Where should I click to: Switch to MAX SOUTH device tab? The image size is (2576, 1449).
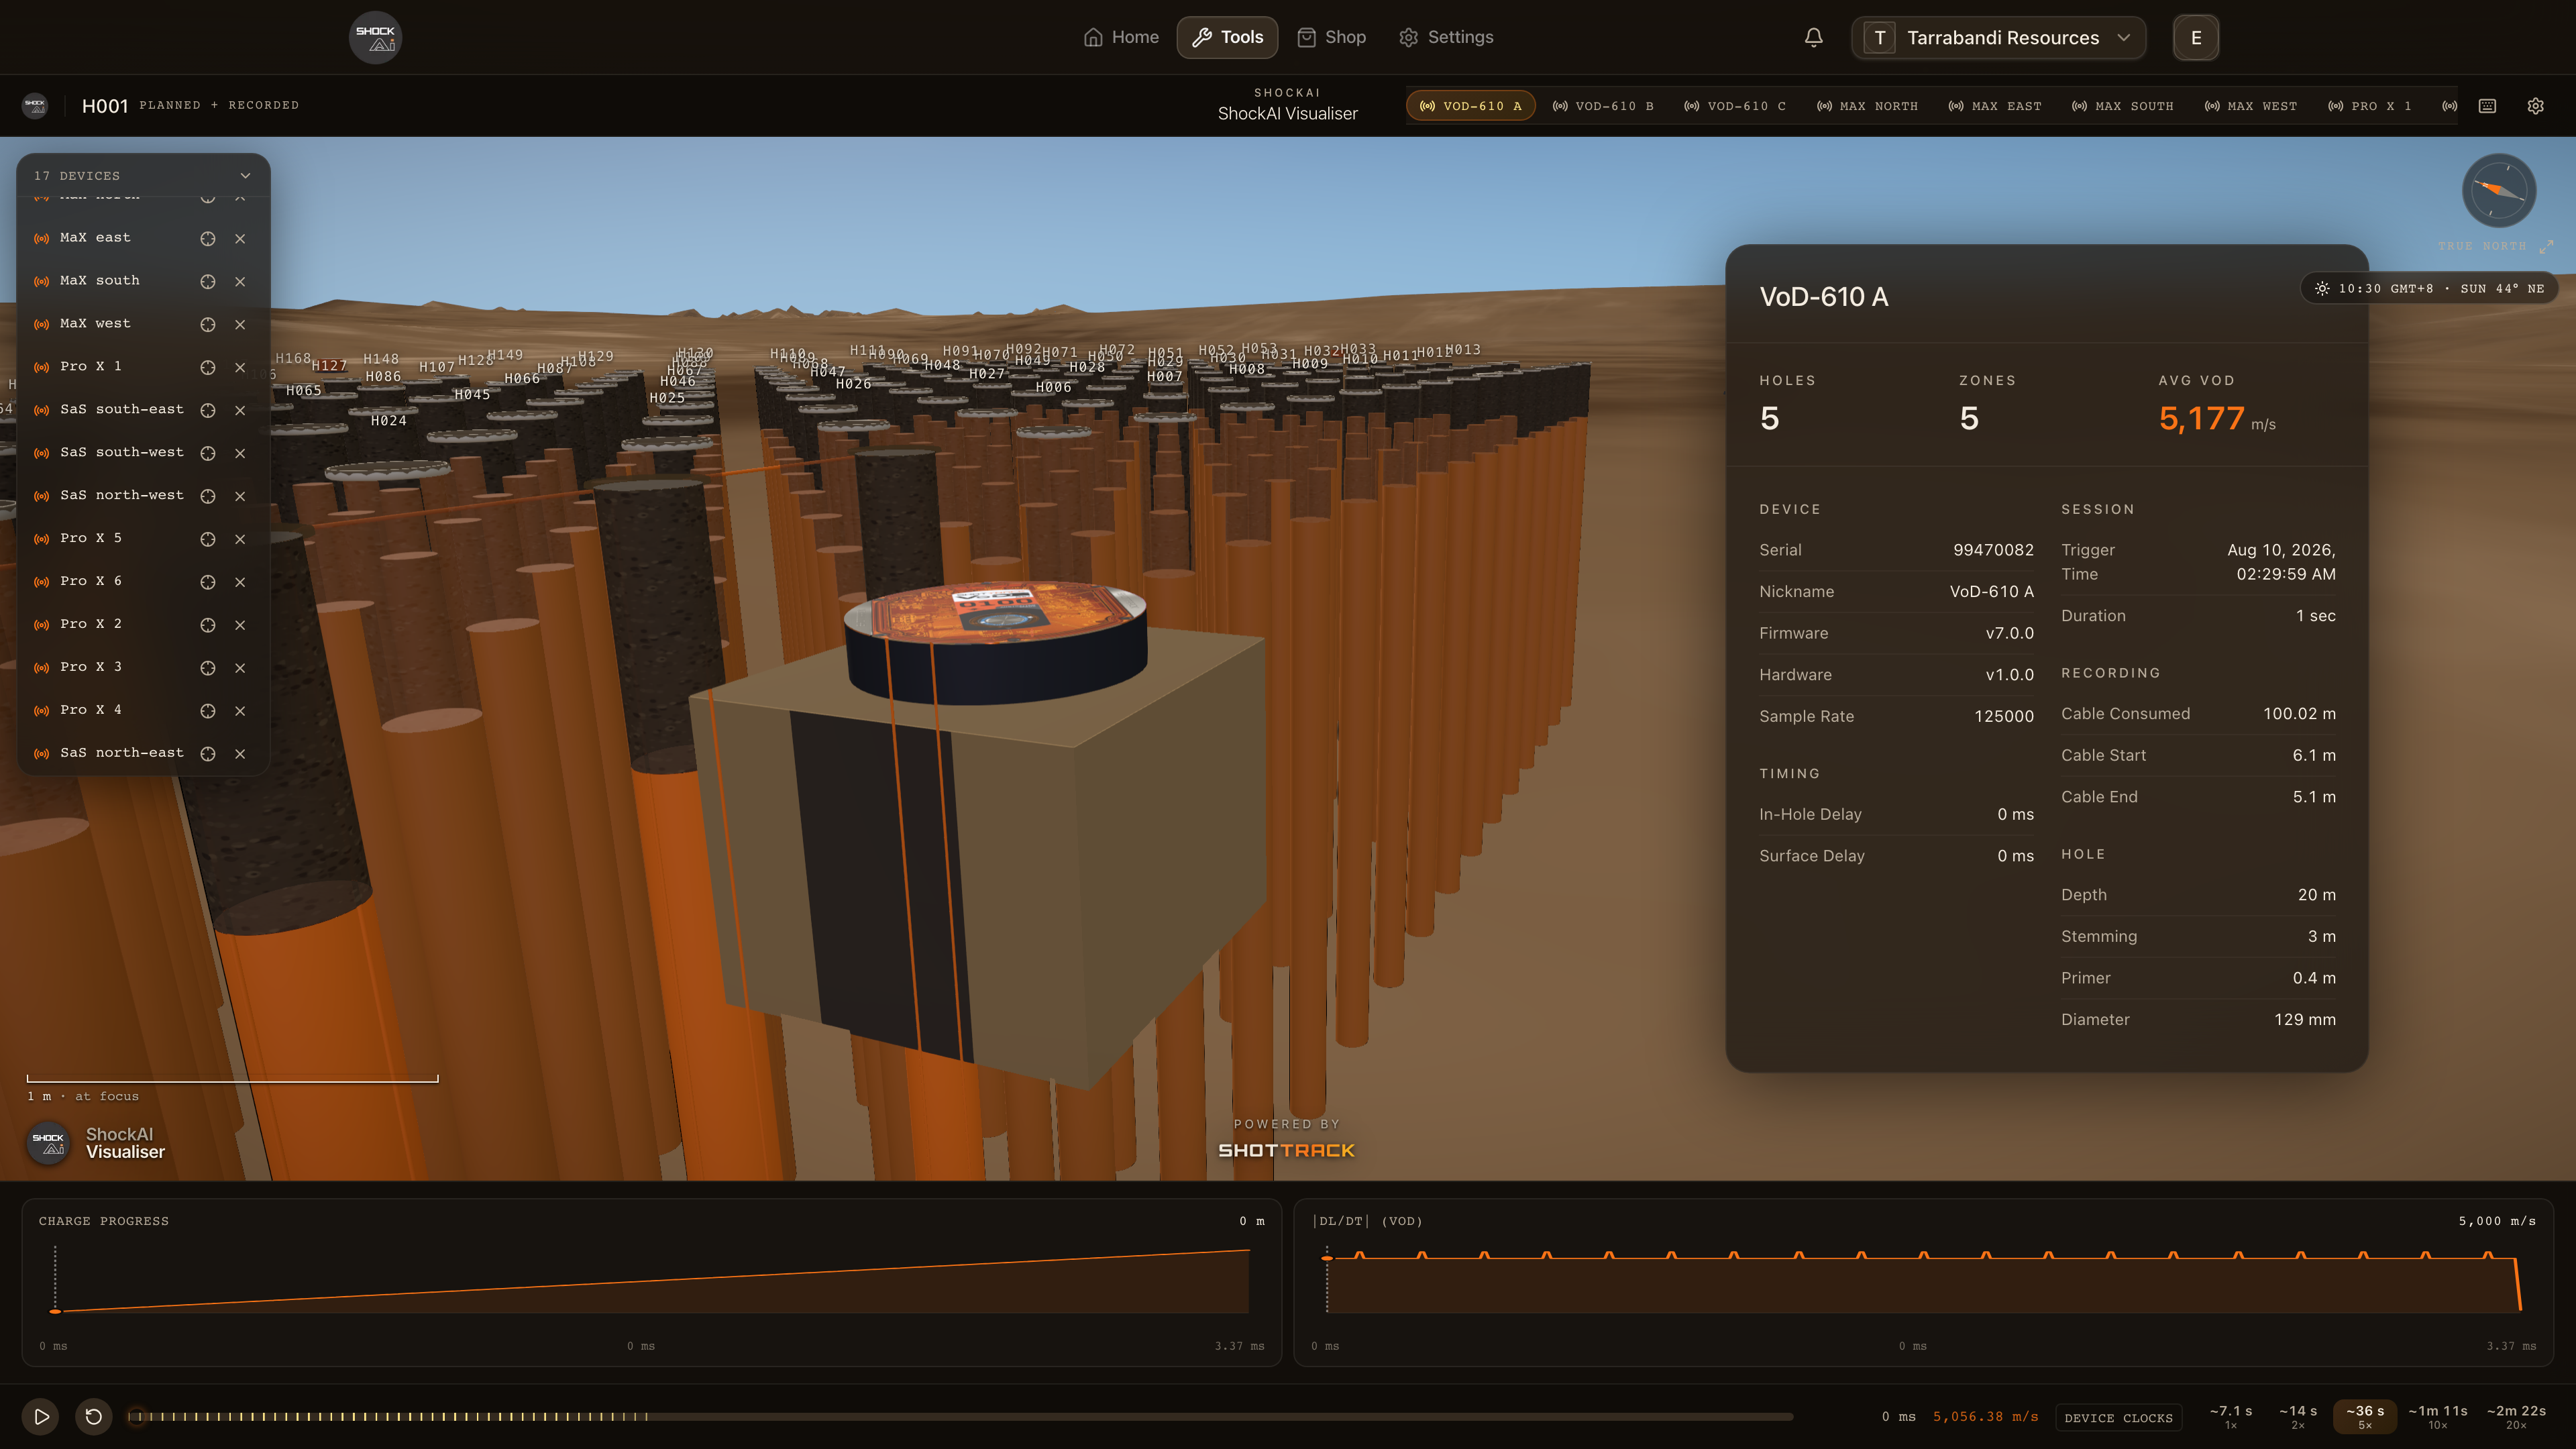[2123, 106]
